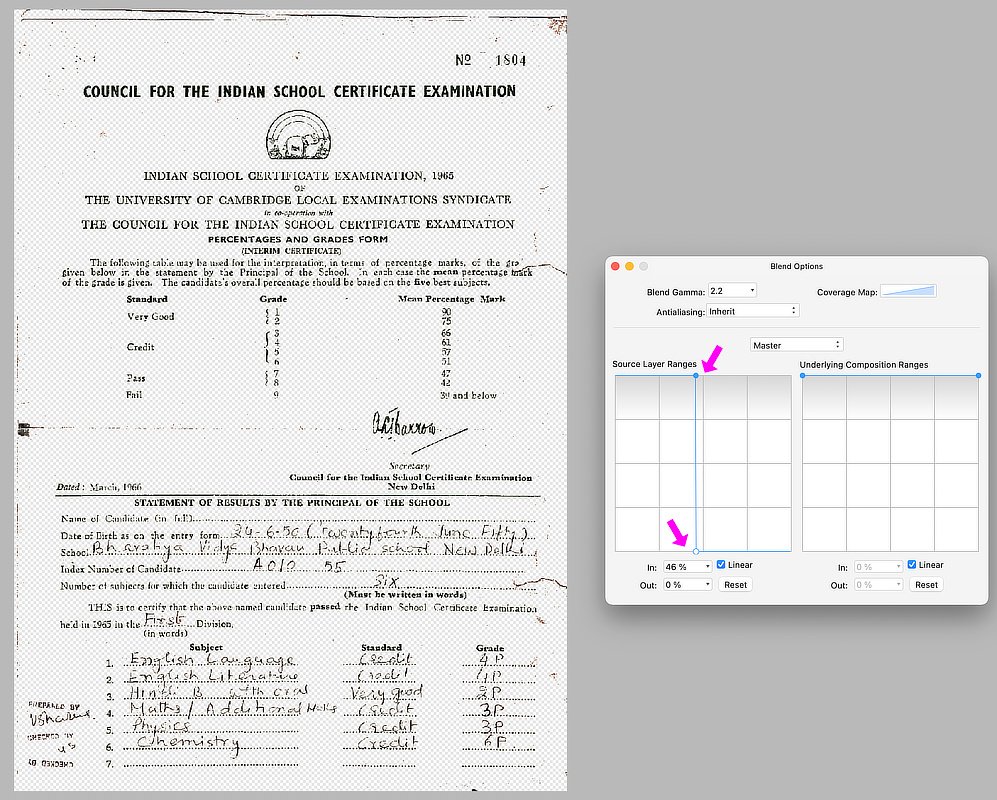
Task: Click '39 and below' in the table
Action: point(469,395)
